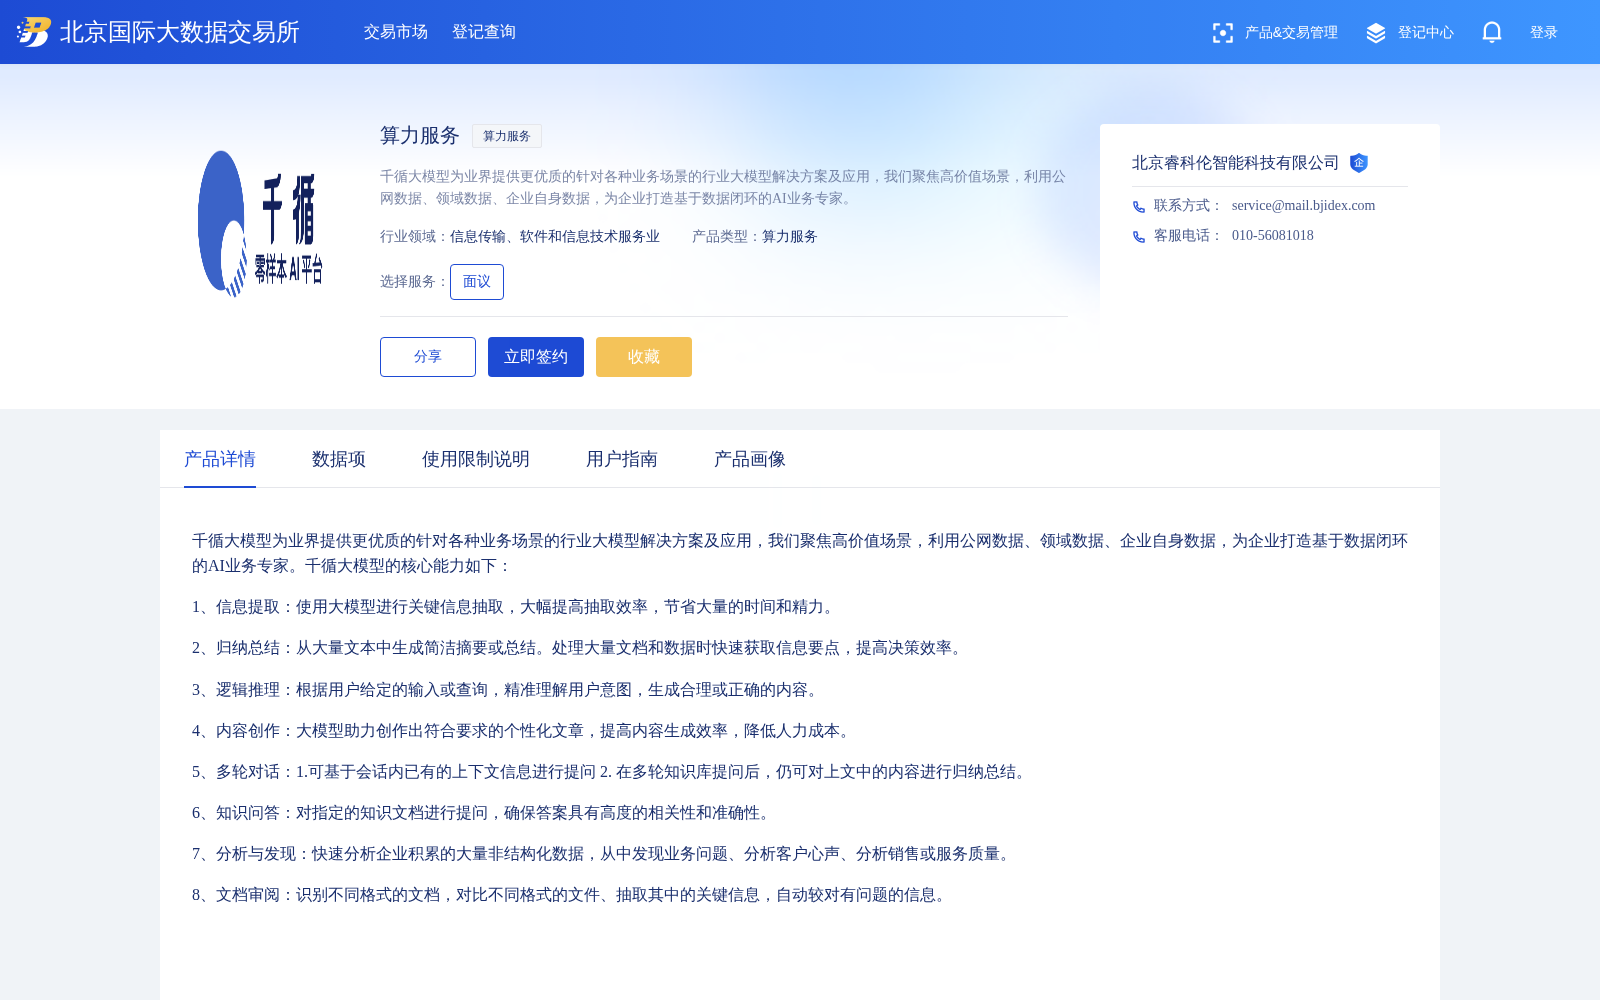Screen dimensions: 1600x1000
Task: Click the phone icon beside 联系方式
Action: point(1139,206)
